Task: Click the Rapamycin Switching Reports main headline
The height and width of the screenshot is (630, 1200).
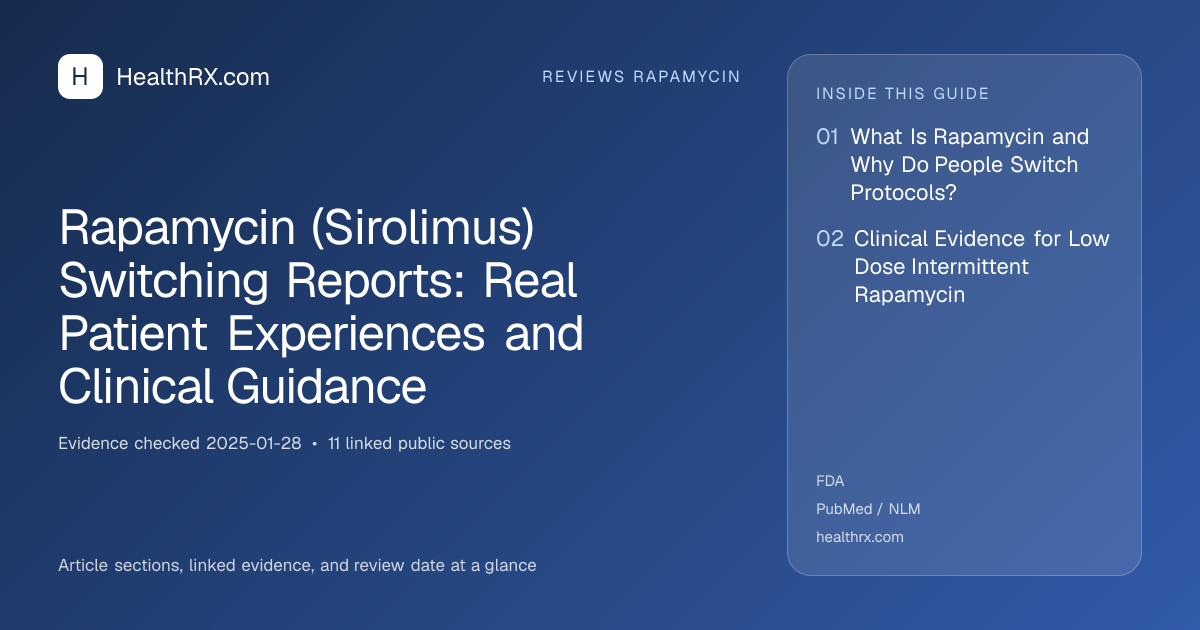Action: pos(322,307)
